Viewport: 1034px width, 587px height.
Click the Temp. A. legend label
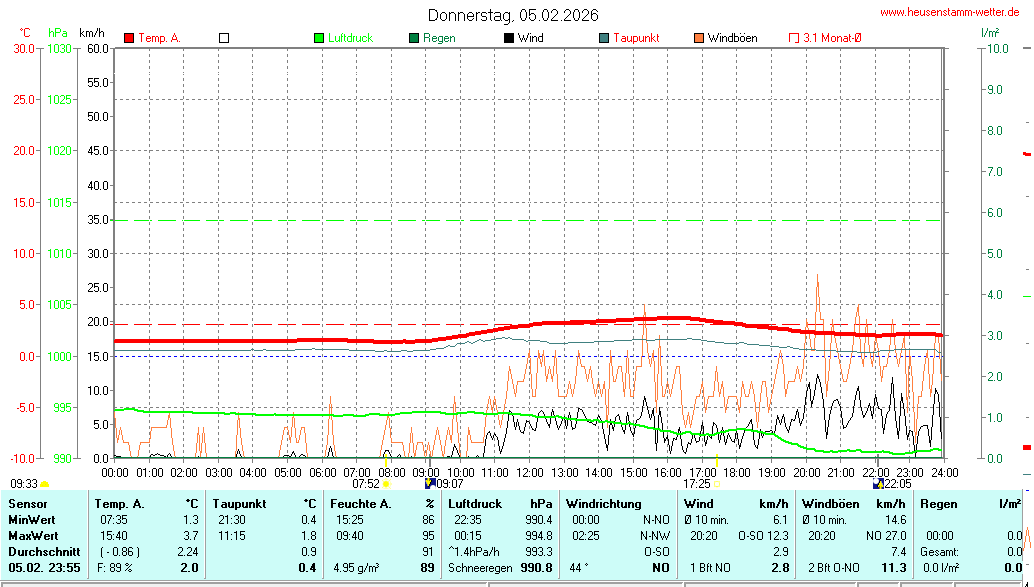[159, 38]
